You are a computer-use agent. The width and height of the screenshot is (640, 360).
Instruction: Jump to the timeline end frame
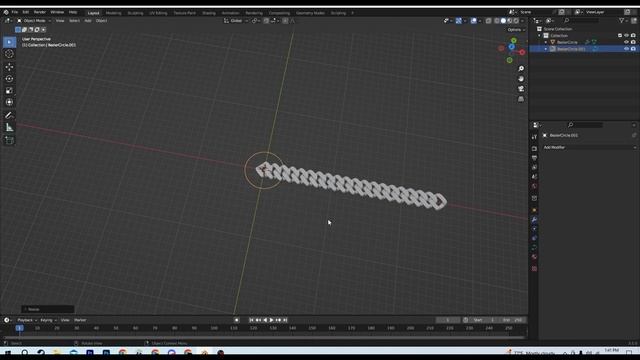[x=285, y=320]
